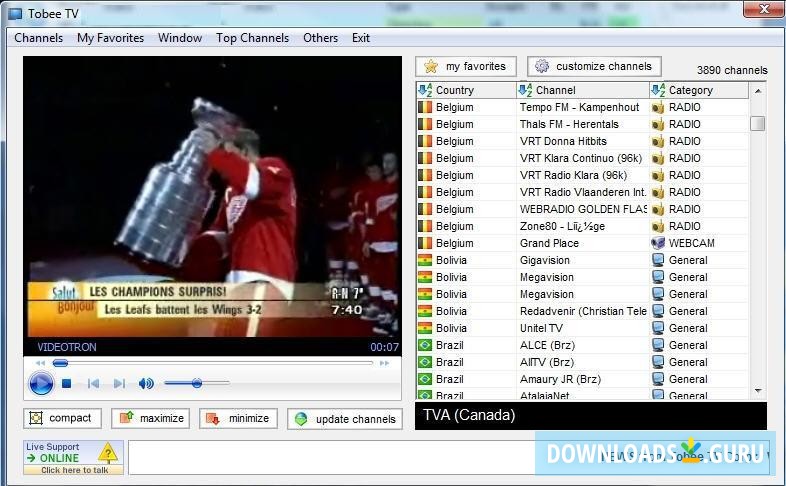This screenshot has height=486, width=786.
Task: Click the Brazil flag in Amaury JR row
Action: tap(425, 380)
